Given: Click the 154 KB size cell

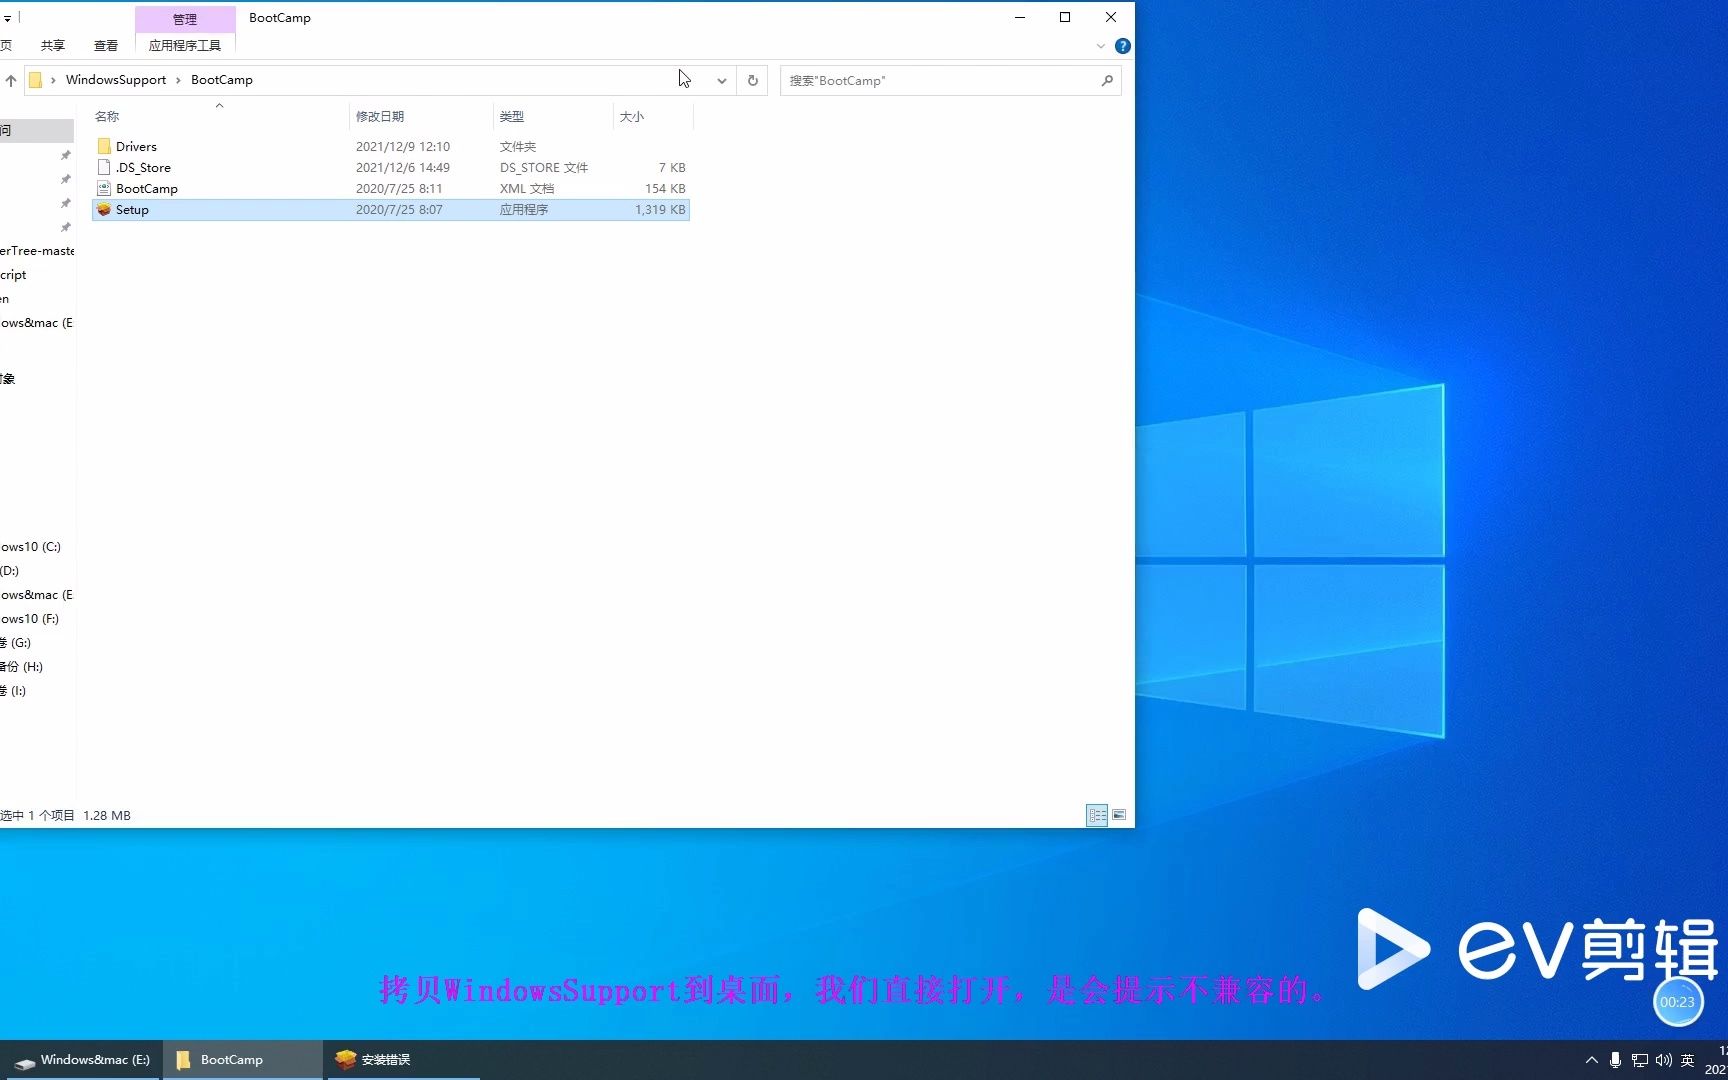Looking at the screenshot, I should coord(665,188).
